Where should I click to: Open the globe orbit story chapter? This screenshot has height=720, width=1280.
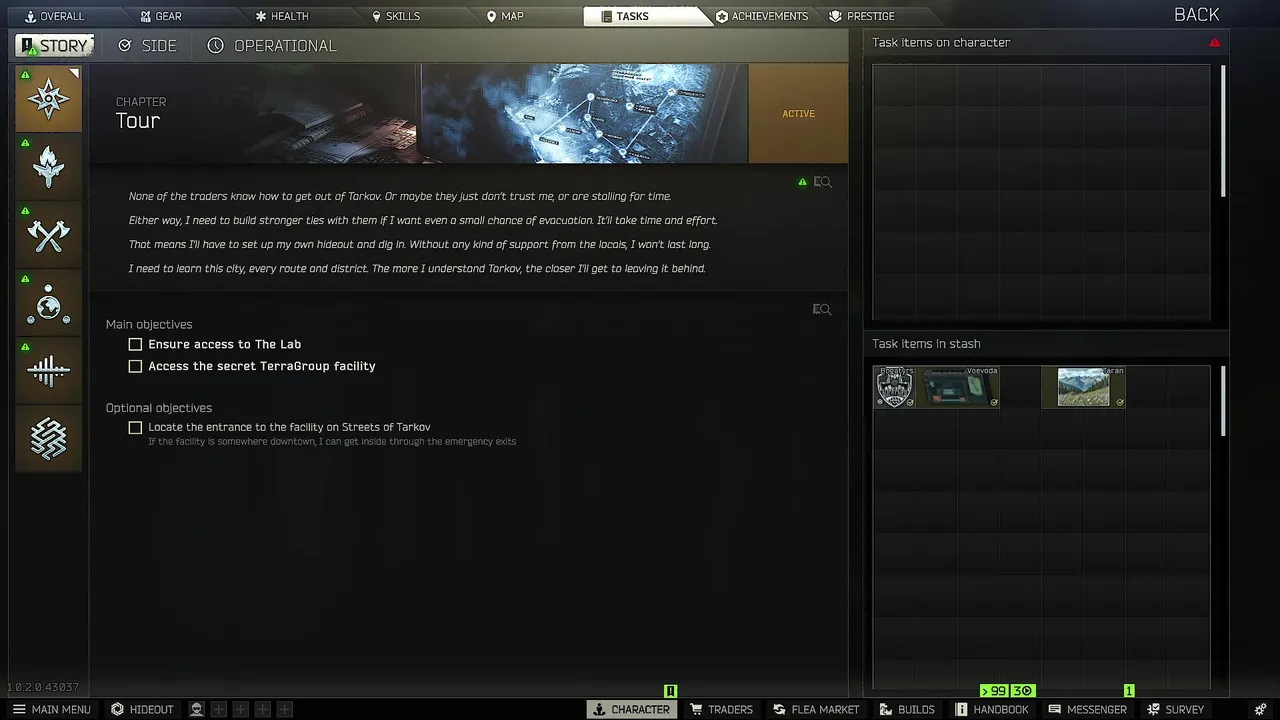pos(48,303)
